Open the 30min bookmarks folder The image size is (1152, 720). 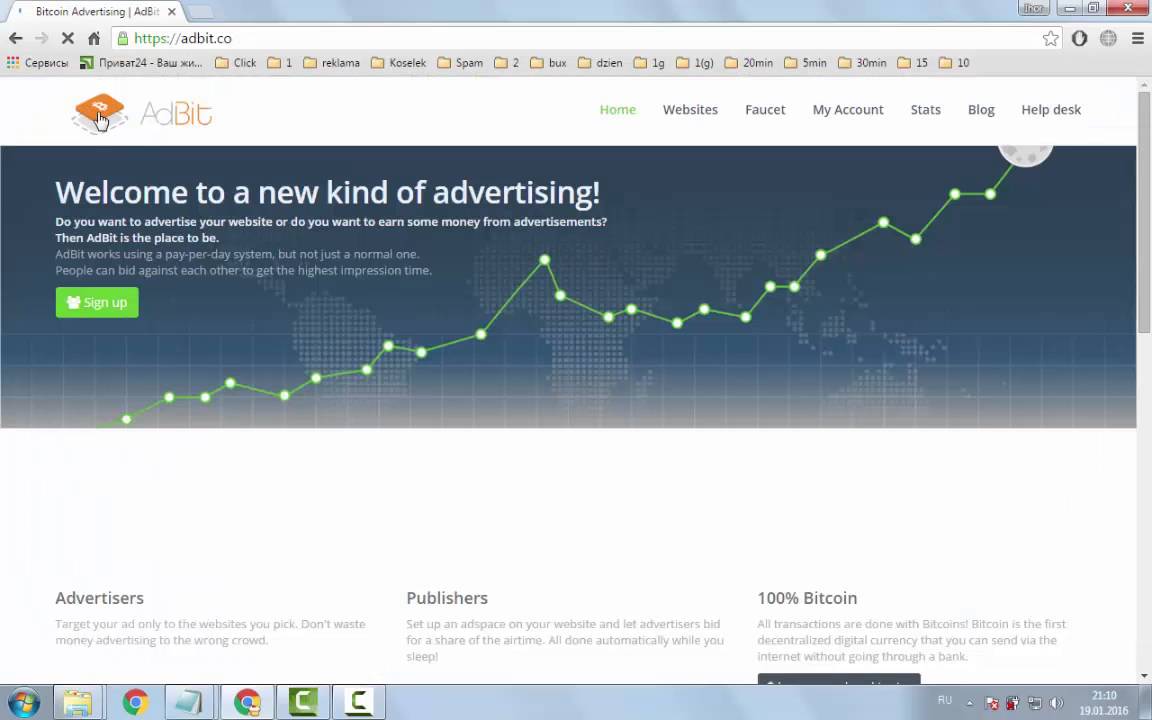coord(862,63)
